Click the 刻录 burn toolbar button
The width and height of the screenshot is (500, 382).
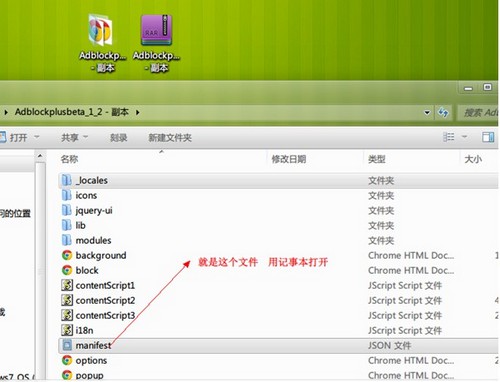119,138
